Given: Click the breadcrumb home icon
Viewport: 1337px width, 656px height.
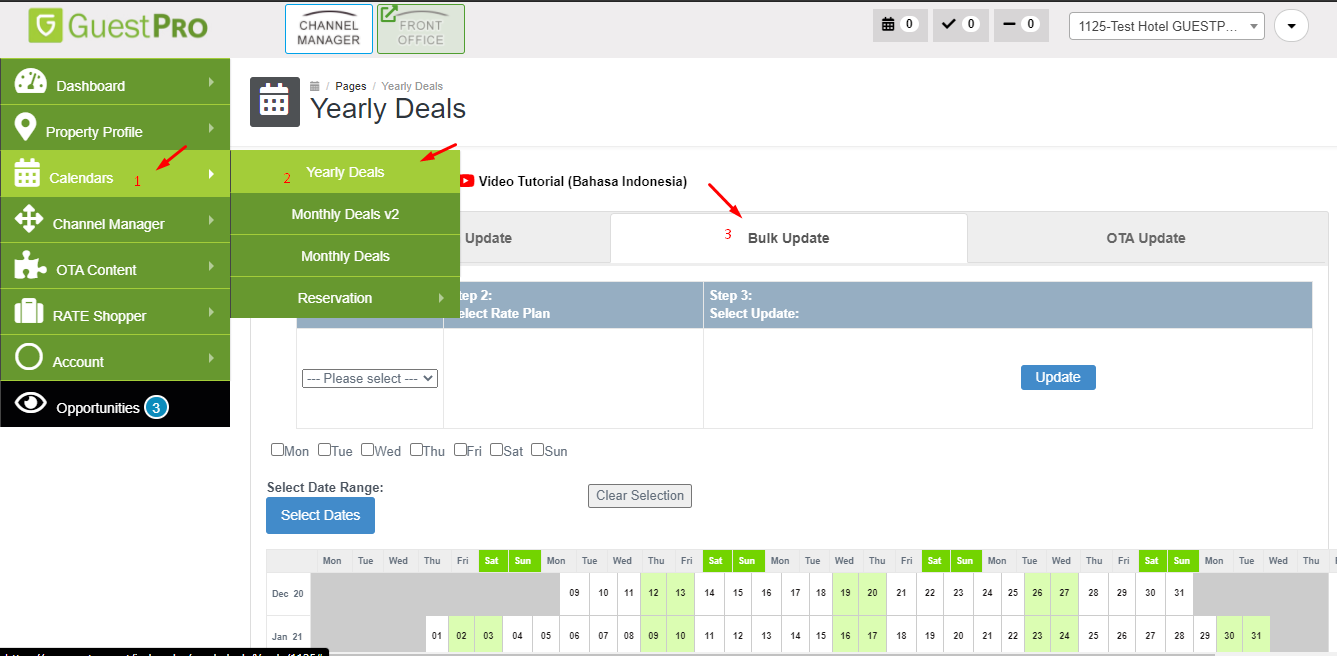Looking at the screenshot, I should coord(315,86).
